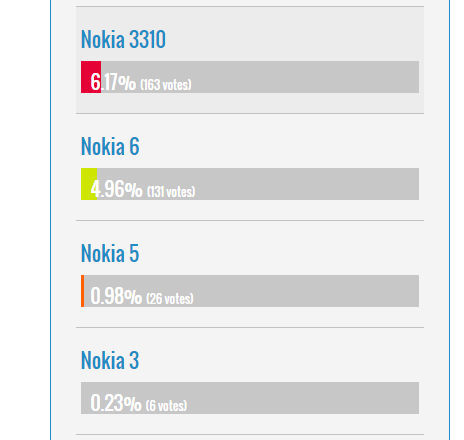This screenshot has width=464, height=440.
Task: Click the (26 votes) count text
Action: coord(170,299)
